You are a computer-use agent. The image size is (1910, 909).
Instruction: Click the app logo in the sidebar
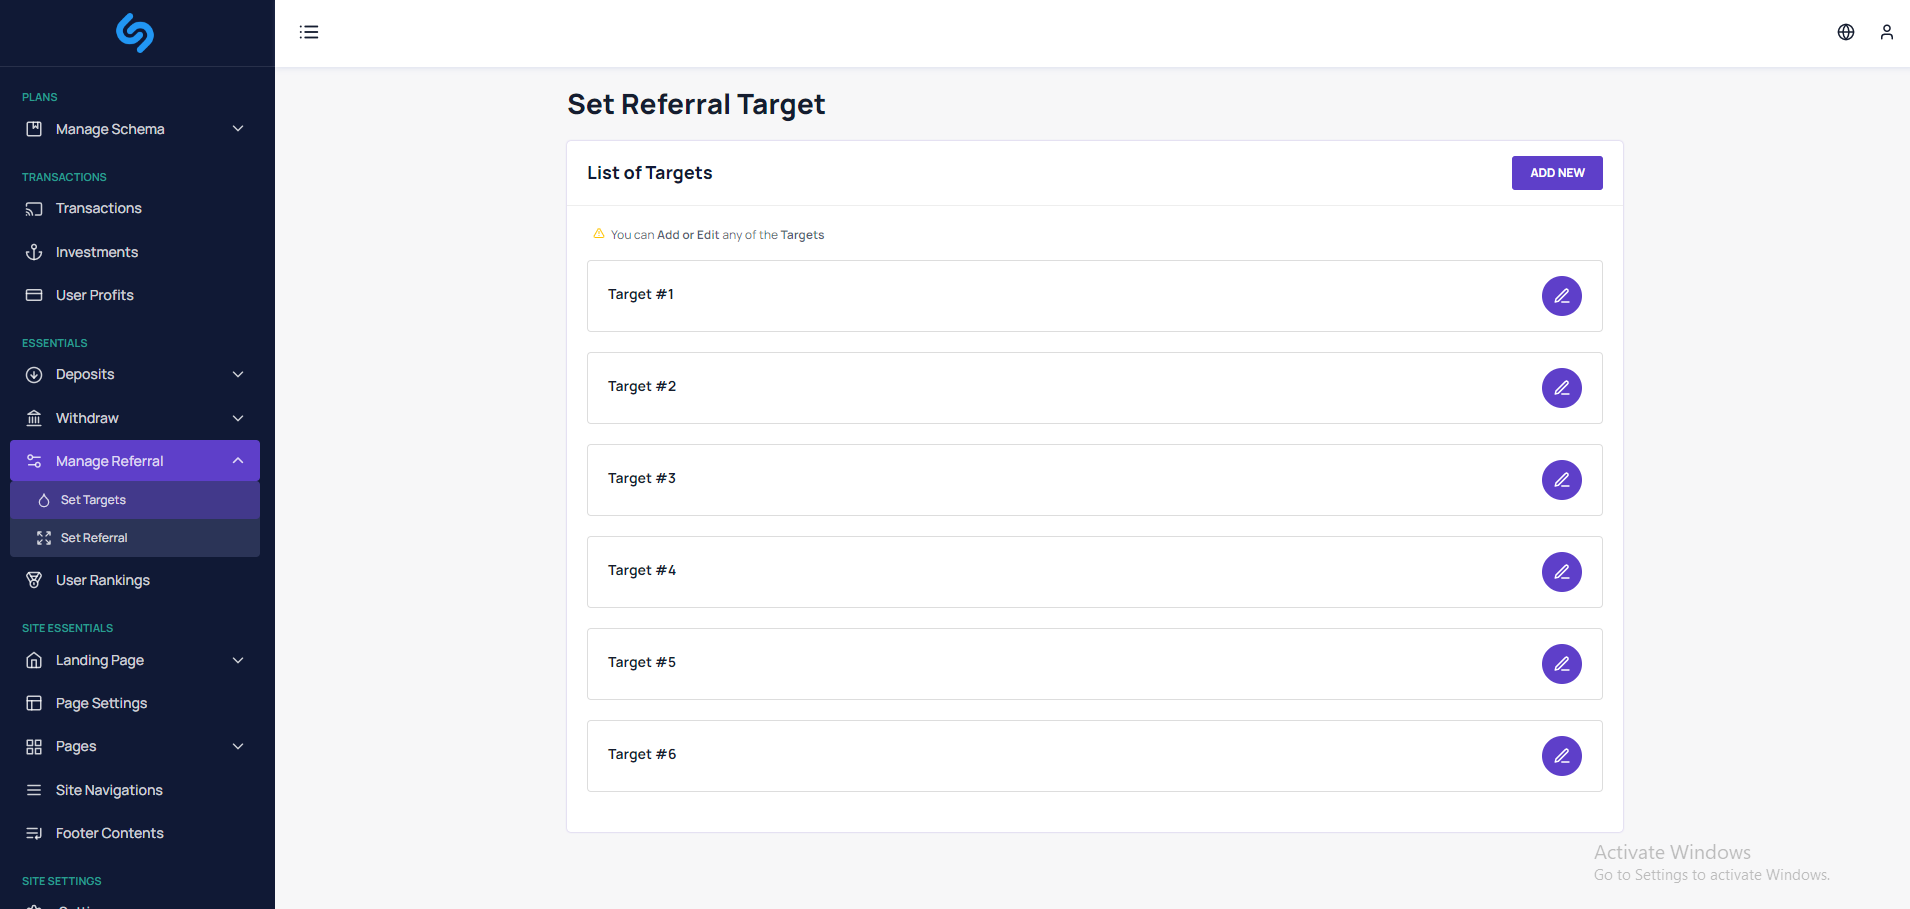point(135,32)
